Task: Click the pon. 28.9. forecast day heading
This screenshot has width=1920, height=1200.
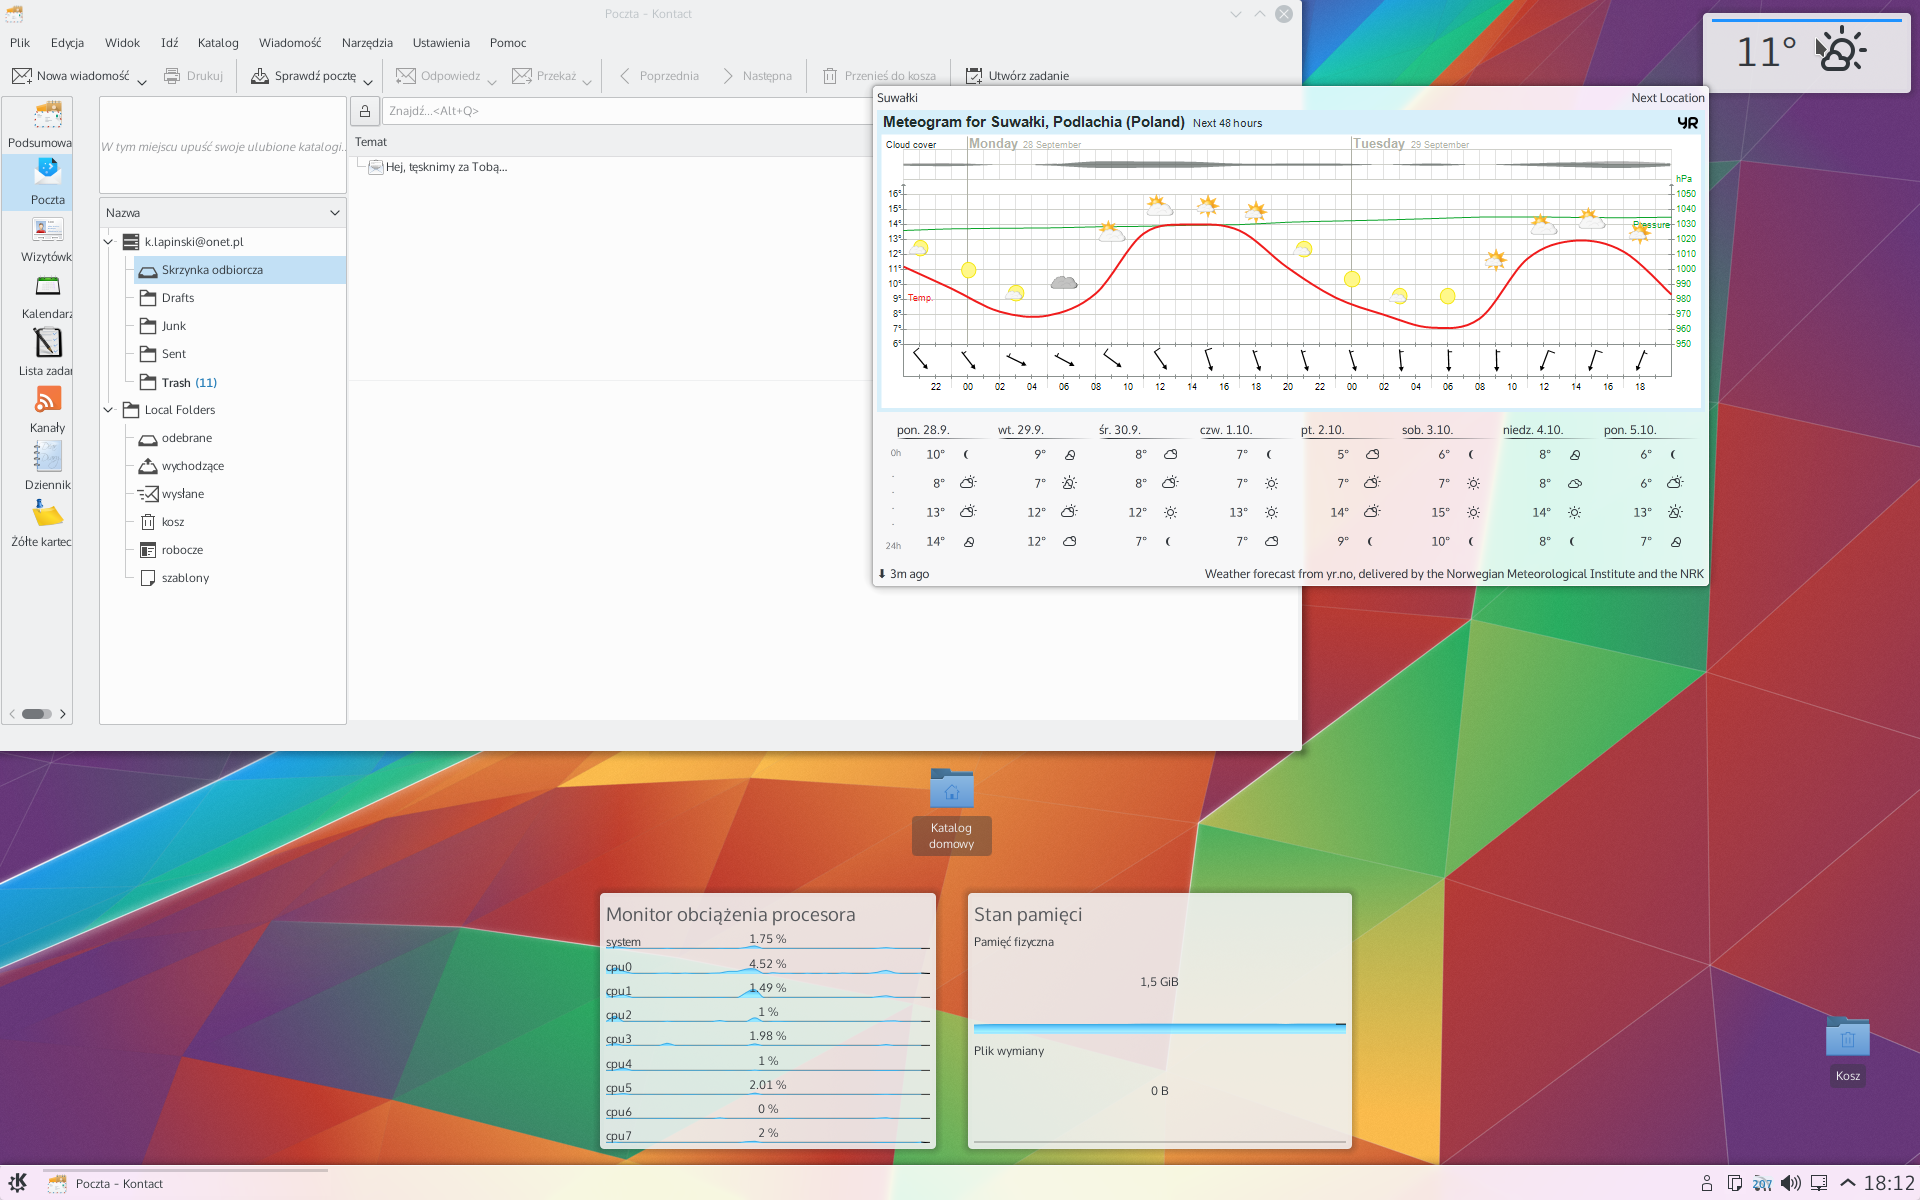Action: [923, 430]
